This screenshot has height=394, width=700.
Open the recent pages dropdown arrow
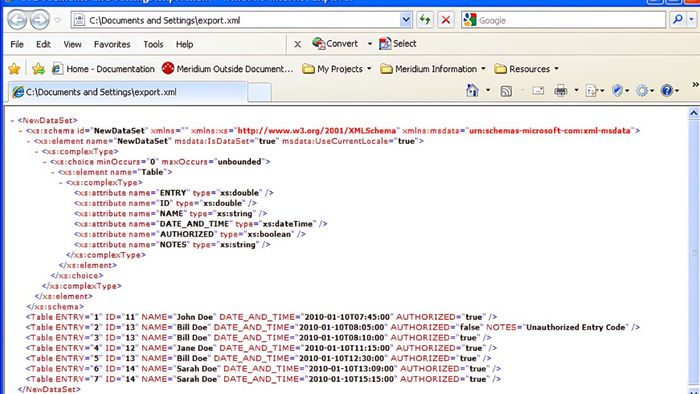(x=58, y=21)
